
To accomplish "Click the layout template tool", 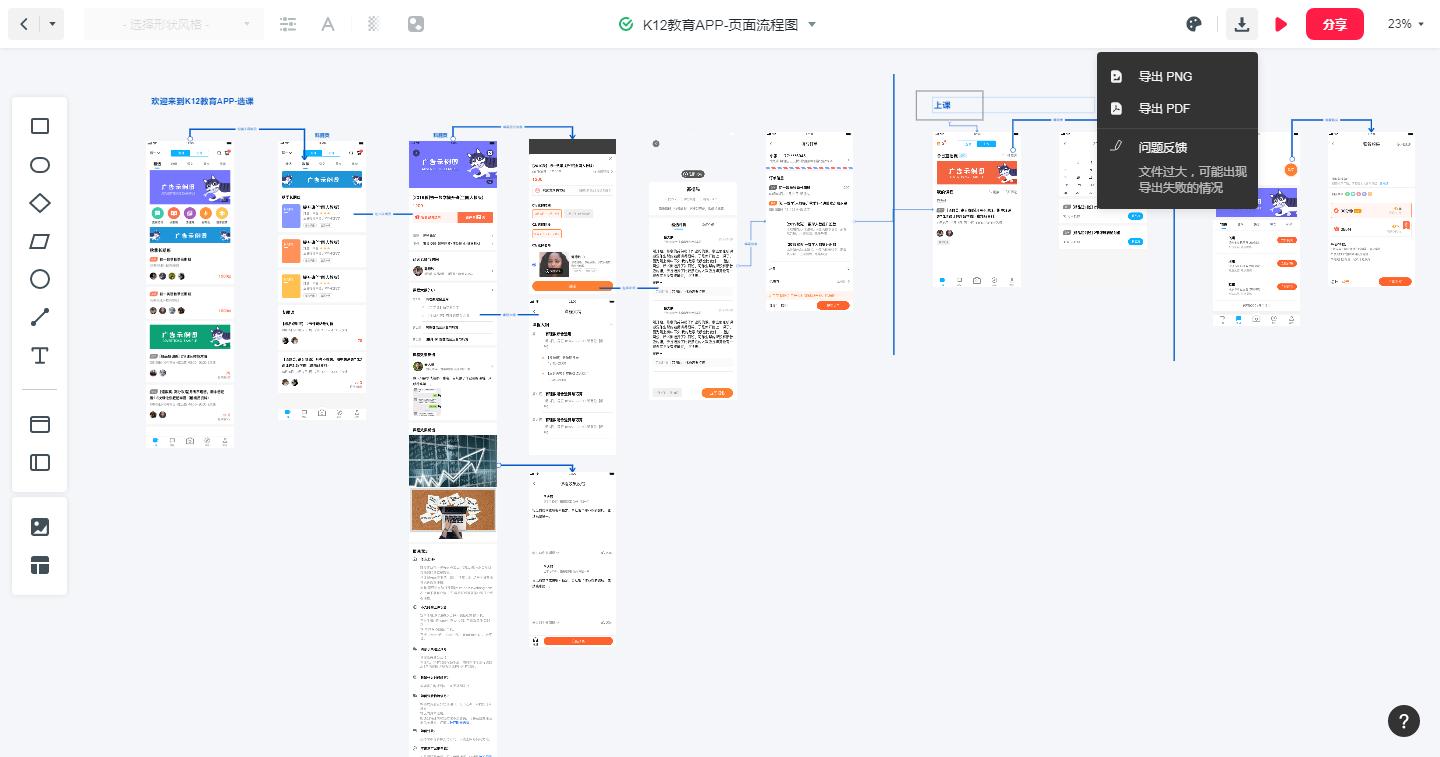I will (40, 566).
